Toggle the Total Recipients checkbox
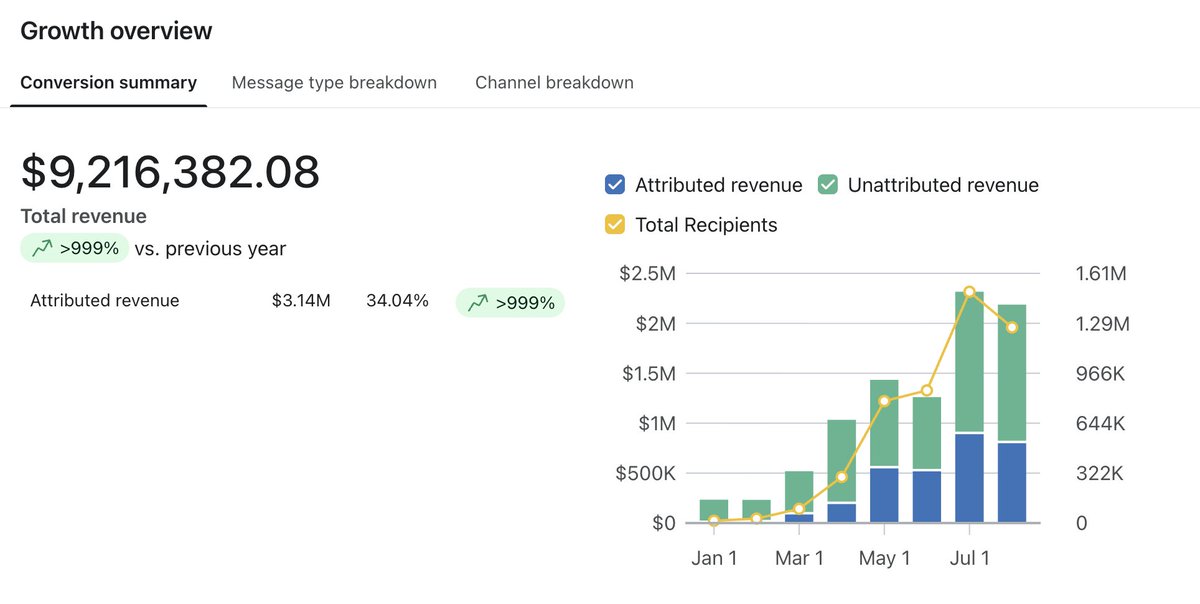1200x604 pixels. click(615, 225)
